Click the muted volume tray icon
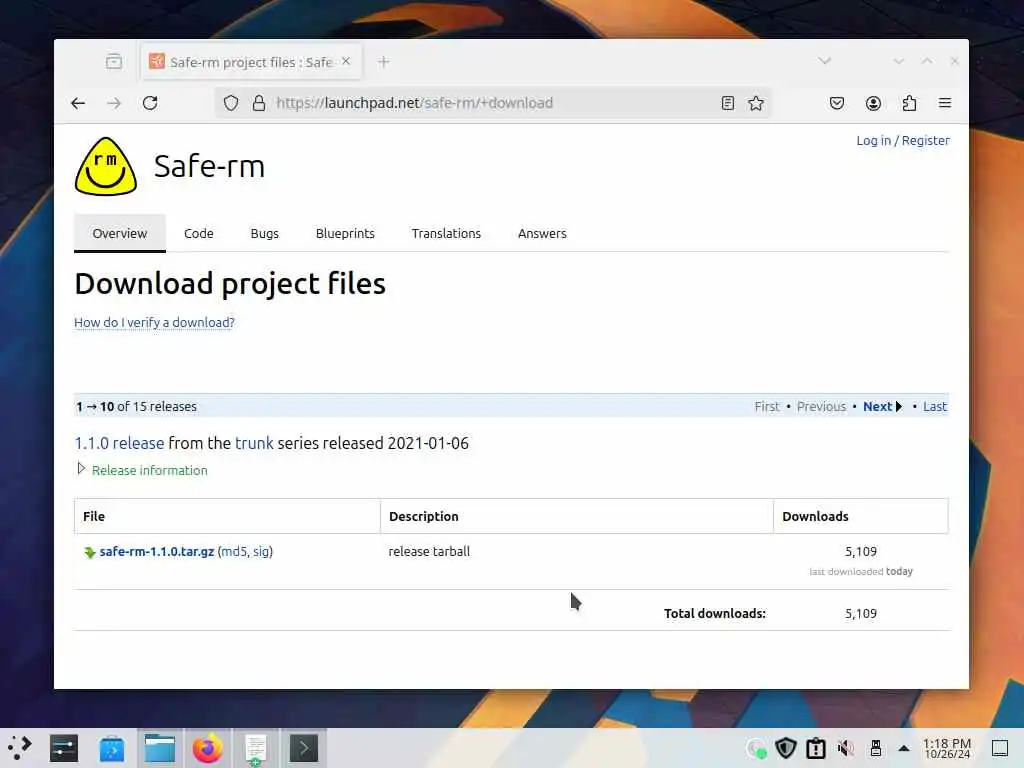The width and height of the screenshot is (1024, 768). (846, 748)
